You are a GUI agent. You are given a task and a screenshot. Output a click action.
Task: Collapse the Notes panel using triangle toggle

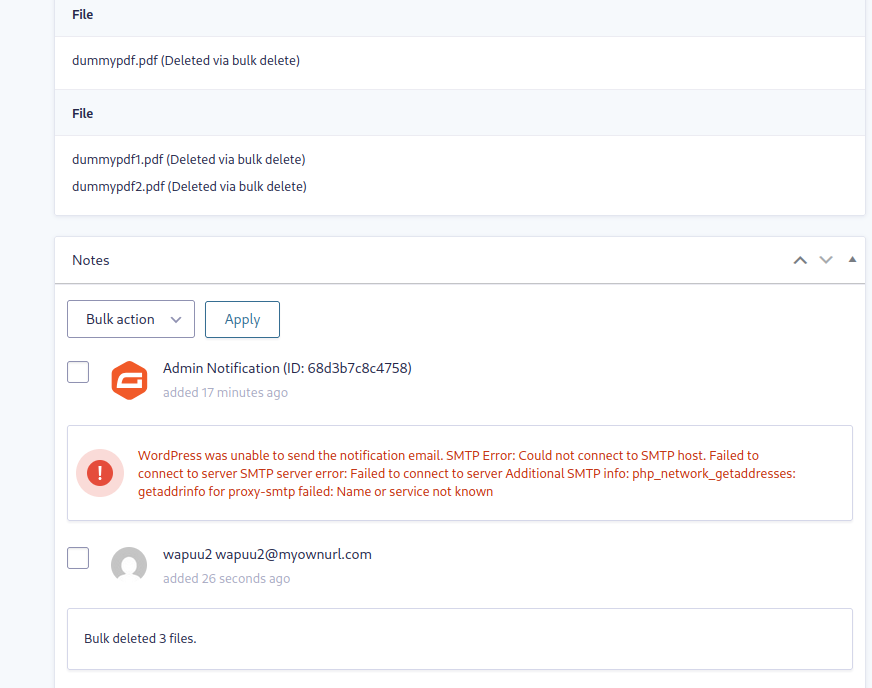[x=852, y=260]
